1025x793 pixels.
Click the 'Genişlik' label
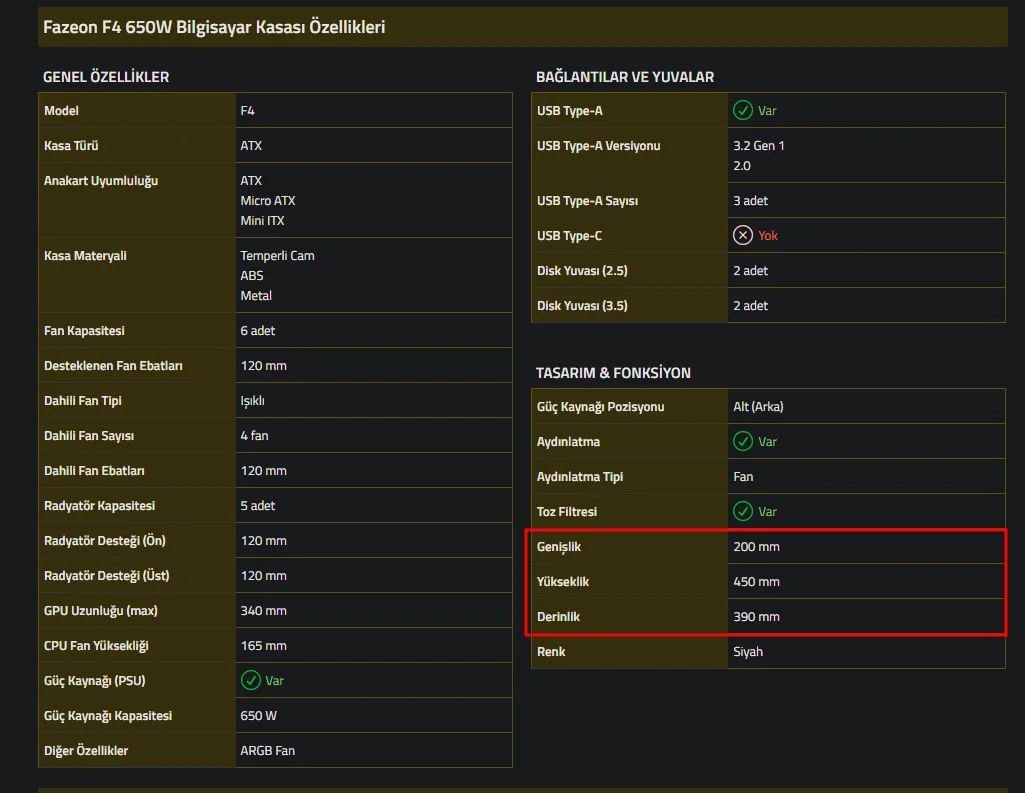pos(558,547)
